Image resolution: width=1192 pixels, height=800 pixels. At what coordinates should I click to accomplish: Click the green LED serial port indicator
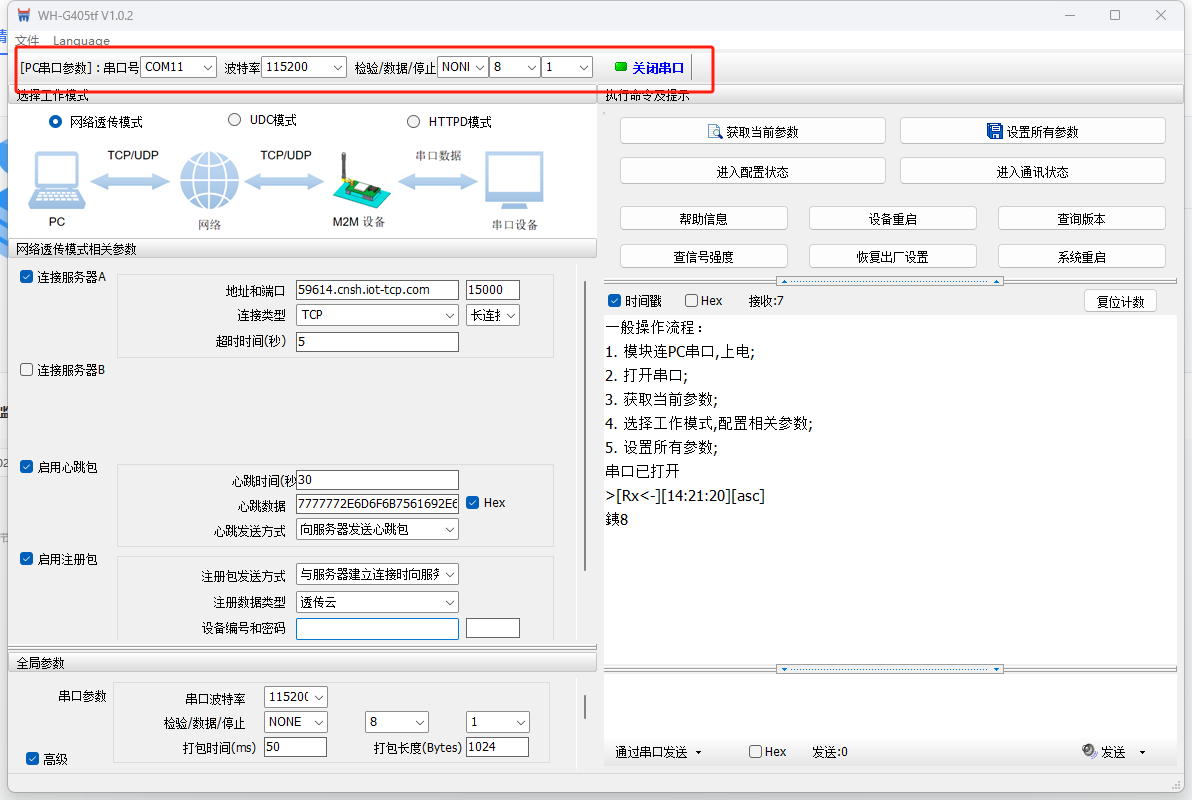click(620, 67)
